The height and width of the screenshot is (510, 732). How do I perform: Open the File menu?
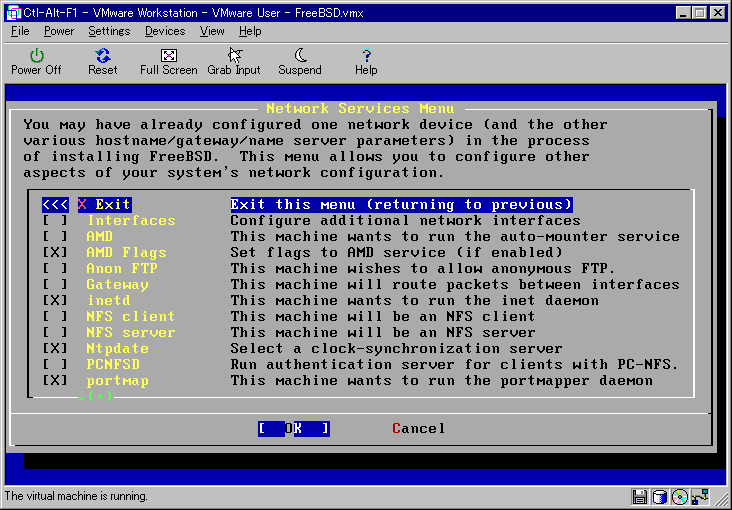click(20, 31)
